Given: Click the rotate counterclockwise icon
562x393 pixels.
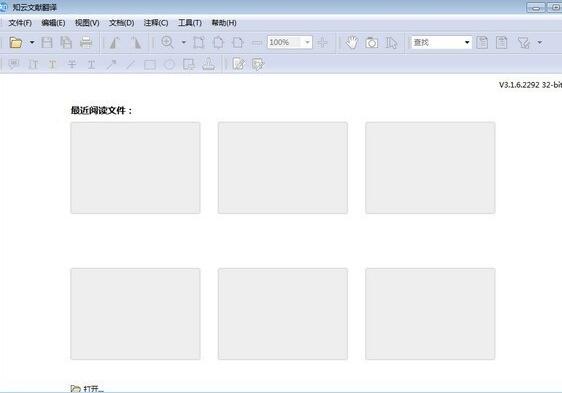Looking at the screenshot, I should pyautogui.click(x=115, y=43).
